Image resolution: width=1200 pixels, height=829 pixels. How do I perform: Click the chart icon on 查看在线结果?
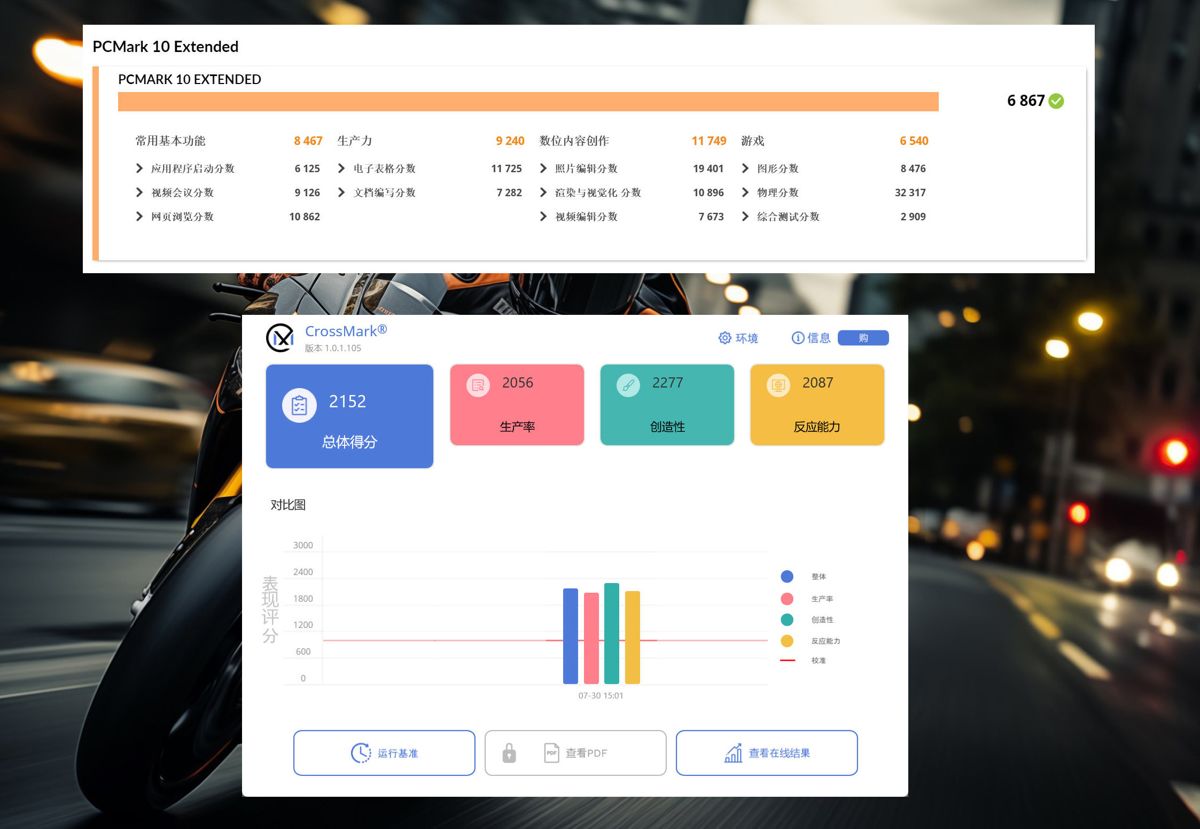coord(734,753)
